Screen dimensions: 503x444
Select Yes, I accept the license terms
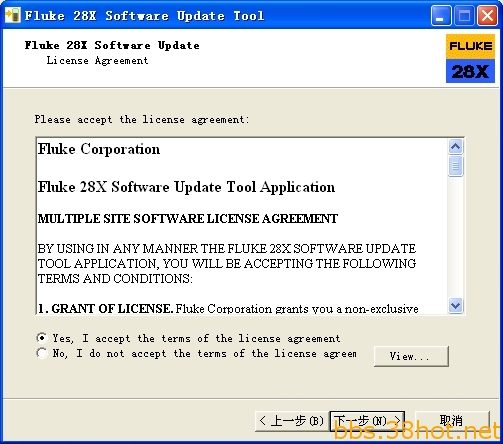click(42, 338)
